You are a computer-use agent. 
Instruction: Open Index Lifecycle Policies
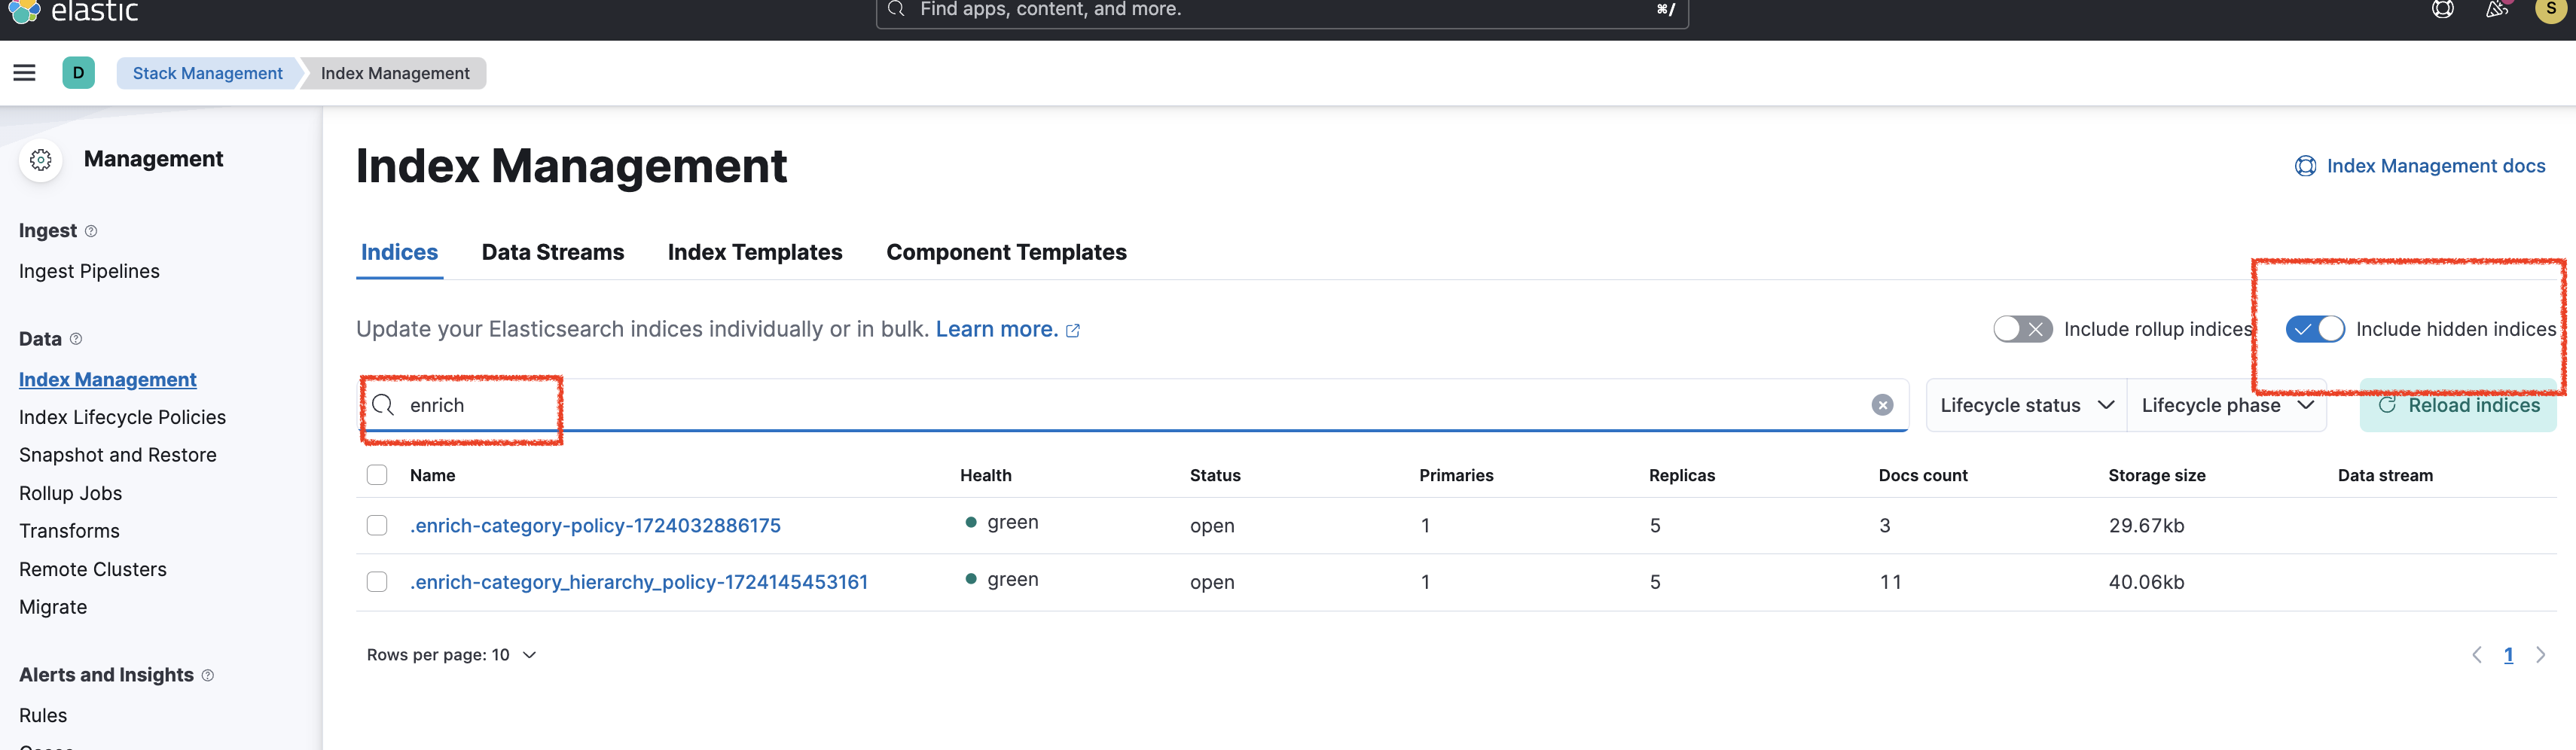point(122,417)
